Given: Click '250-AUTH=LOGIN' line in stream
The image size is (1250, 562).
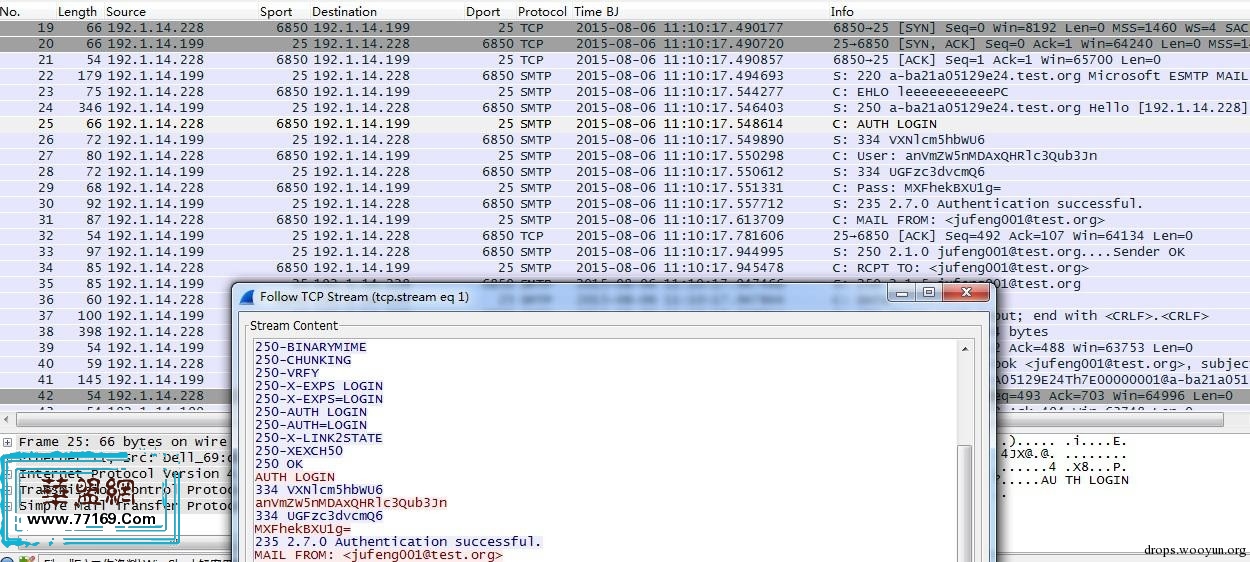Looking at the screenshot, I should tap(311, 425).
